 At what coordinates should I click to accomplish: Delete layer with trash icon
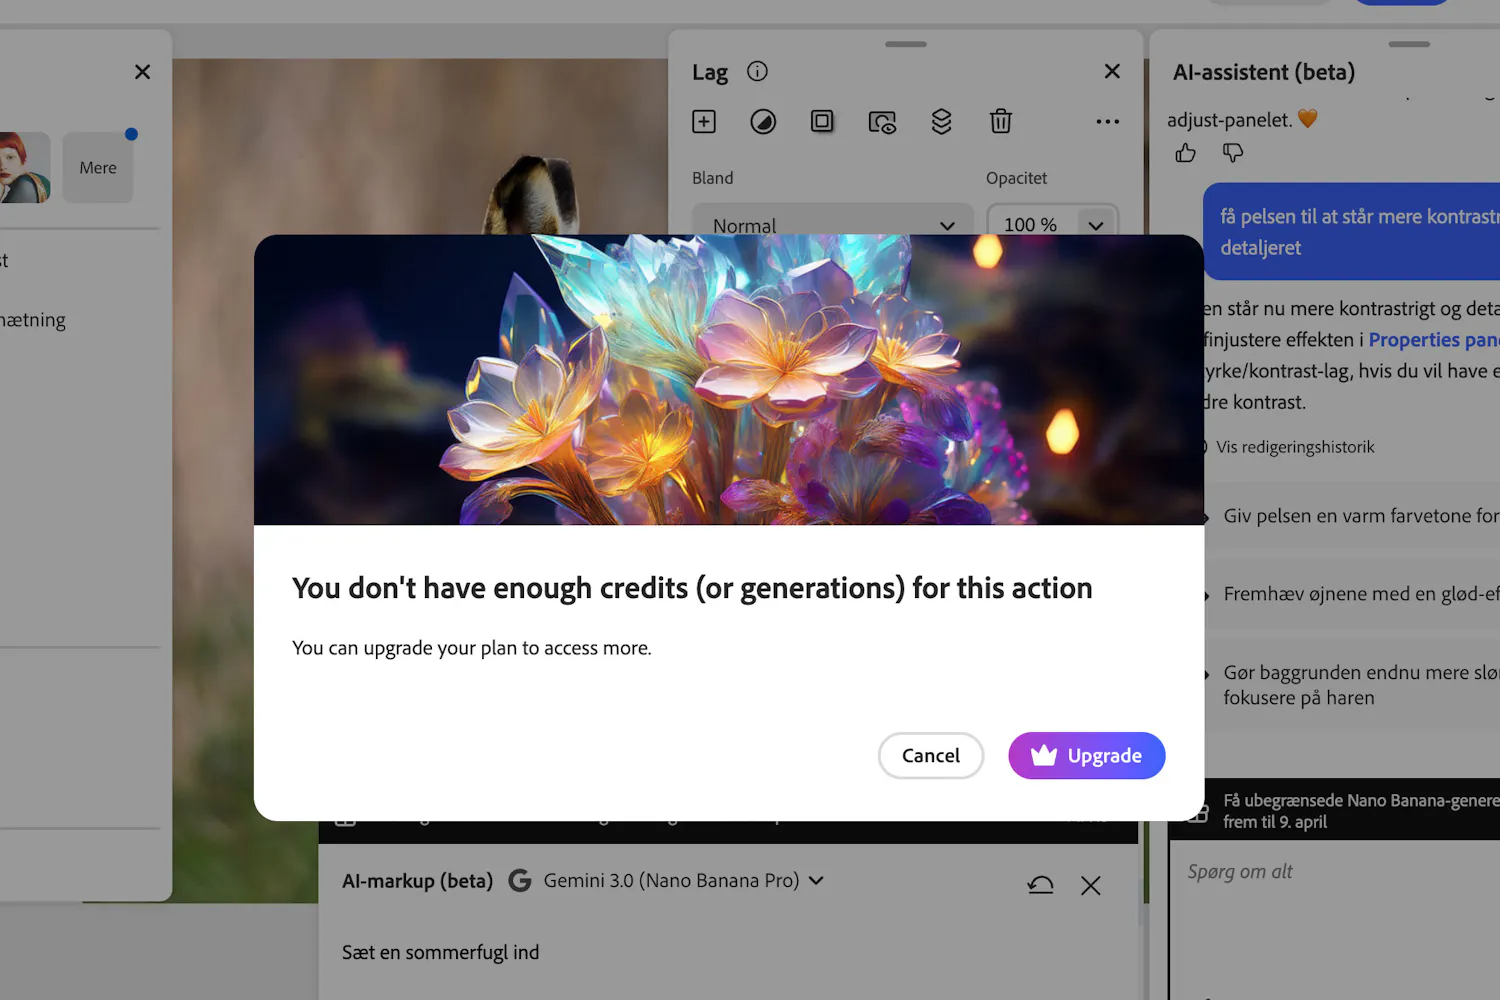click(x=1000, y=122)
